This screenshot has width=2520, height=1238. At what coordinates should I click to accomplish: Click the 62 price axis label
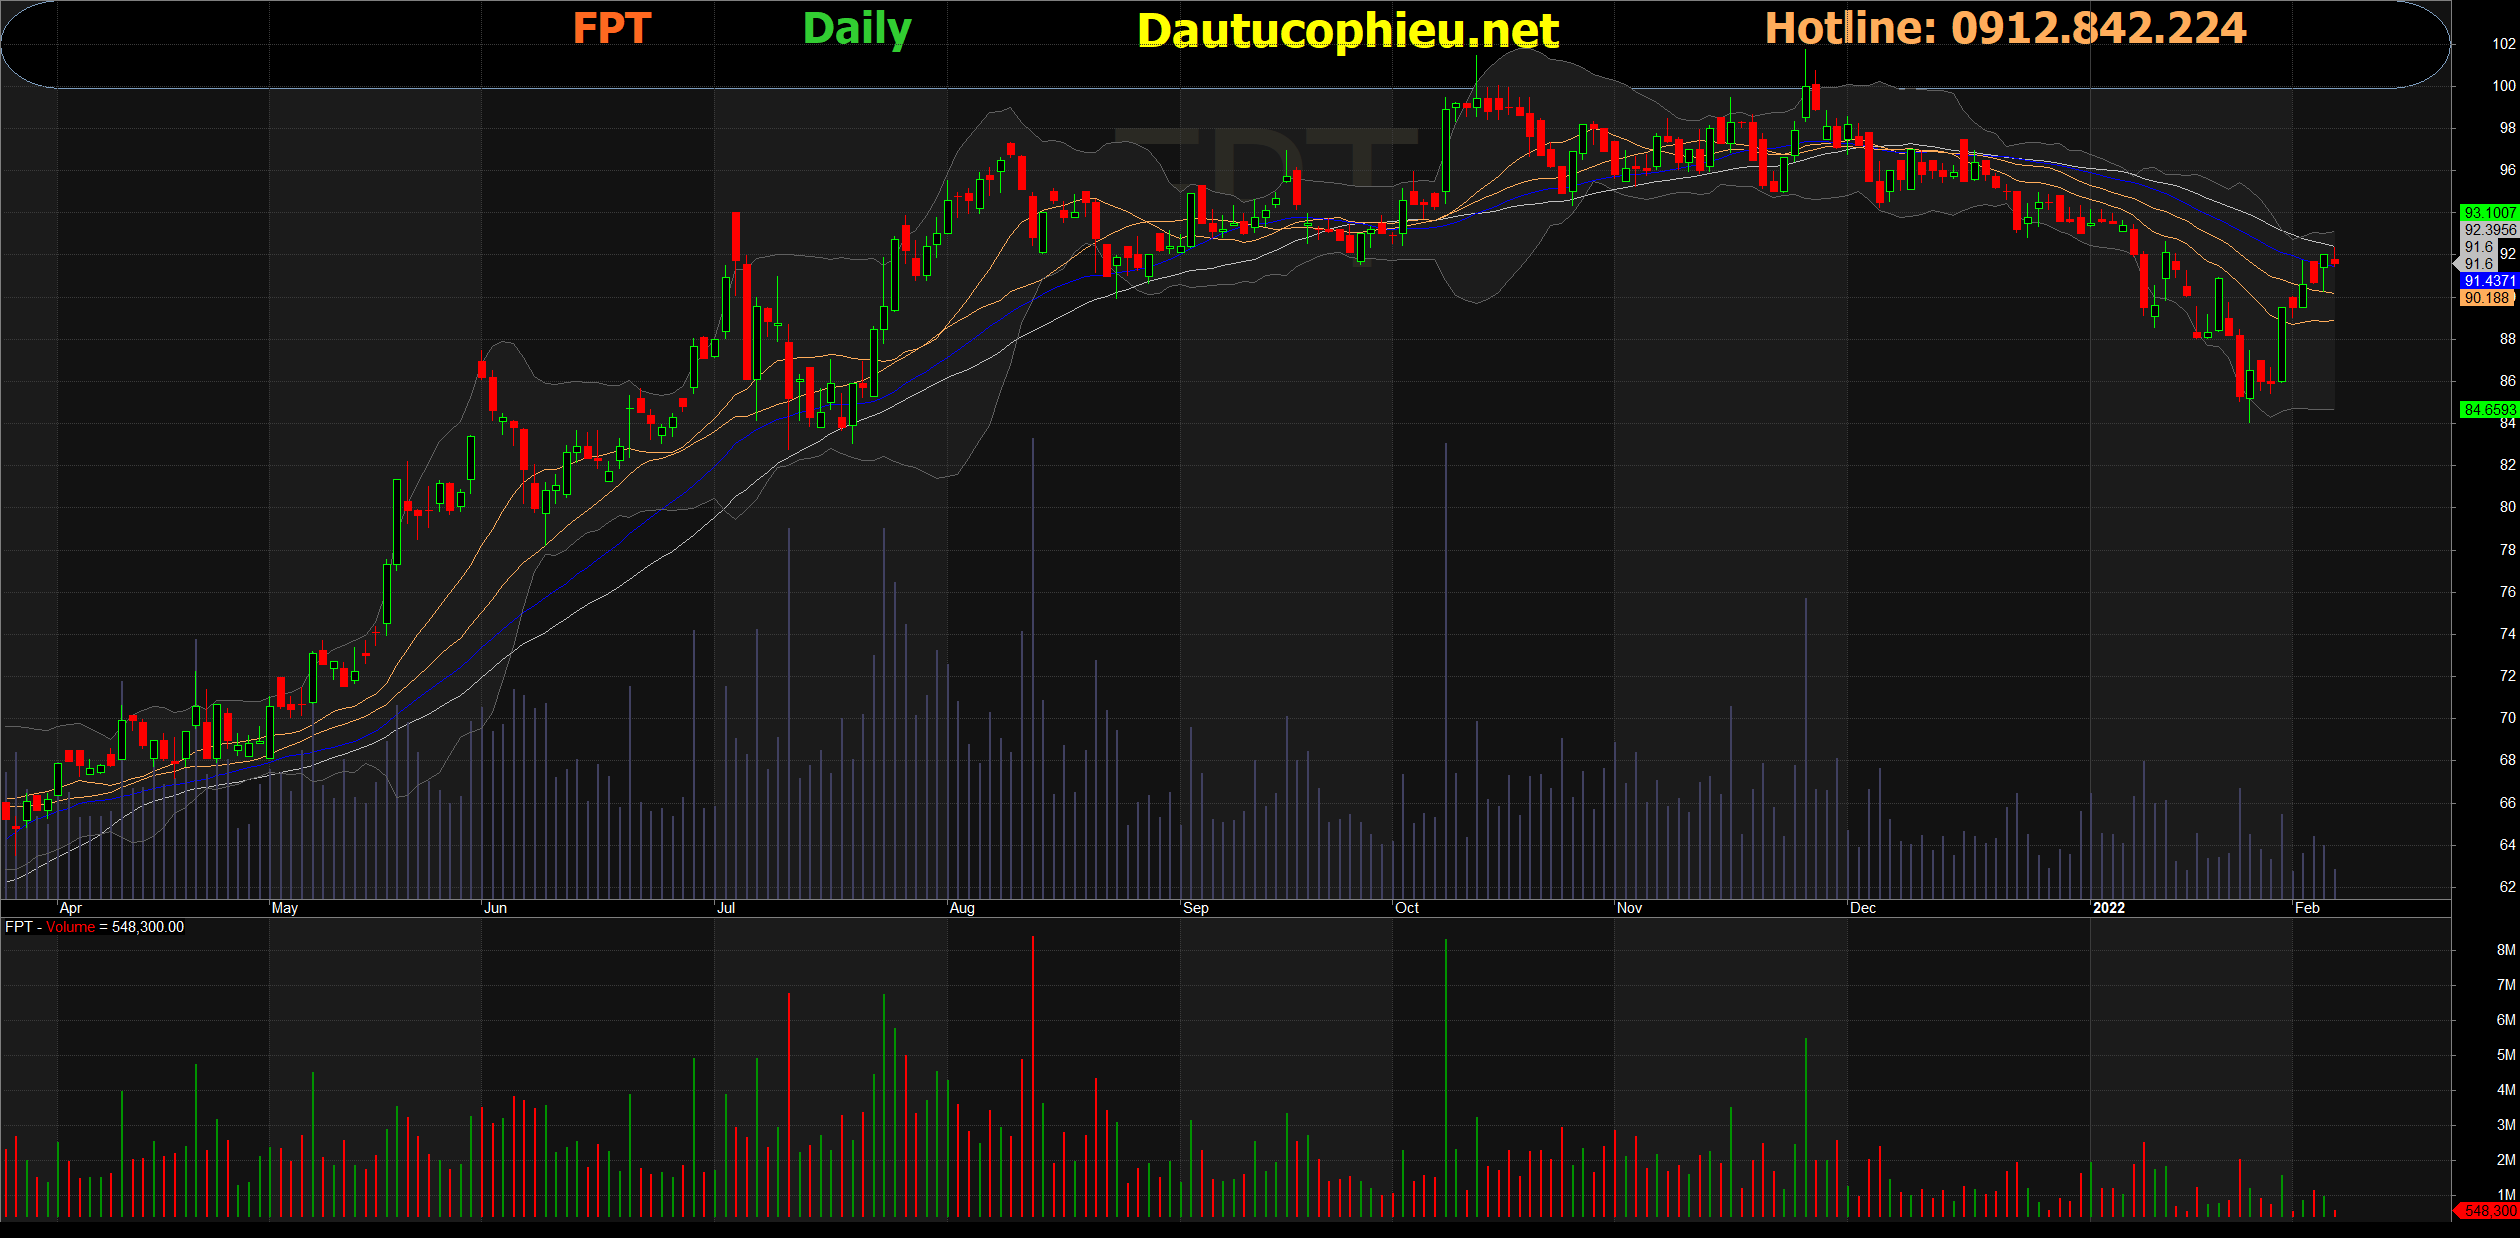pyautogui.click(x=2508, y=887)
